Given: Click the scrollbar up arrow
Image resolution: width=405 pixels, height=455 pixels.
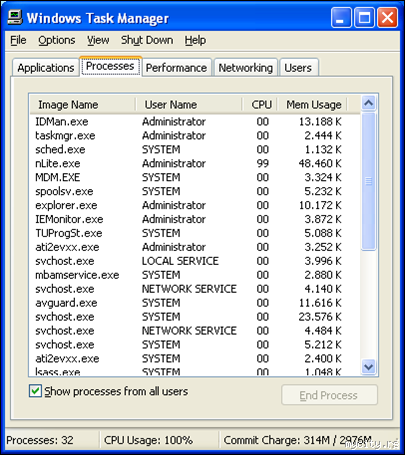Looking at the screenshot, I should pos(369,103).
